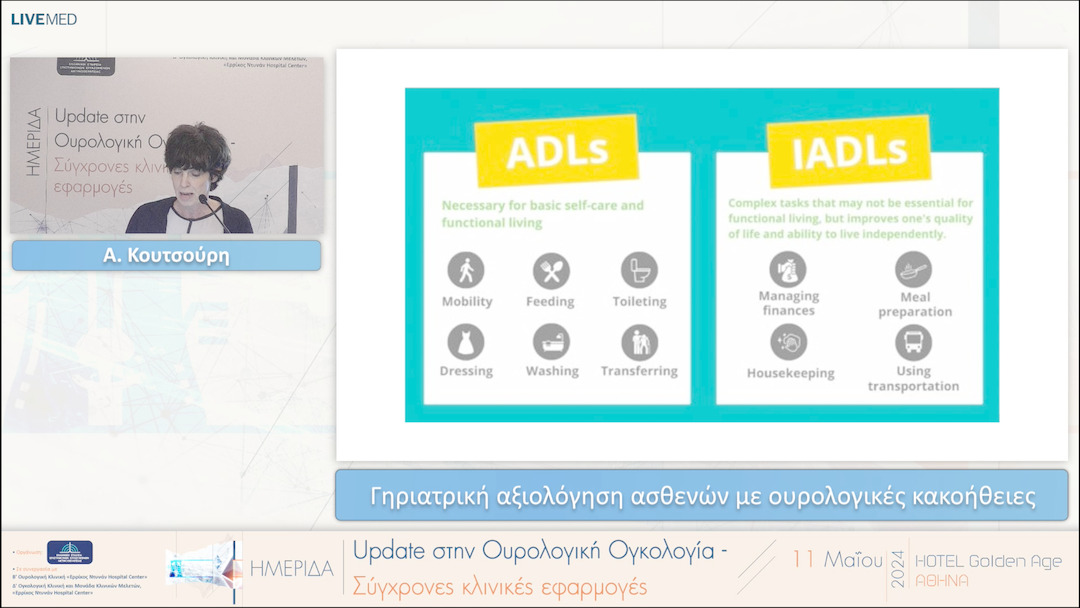Click the Mobility walking person icon

click(x=466, y=270)
